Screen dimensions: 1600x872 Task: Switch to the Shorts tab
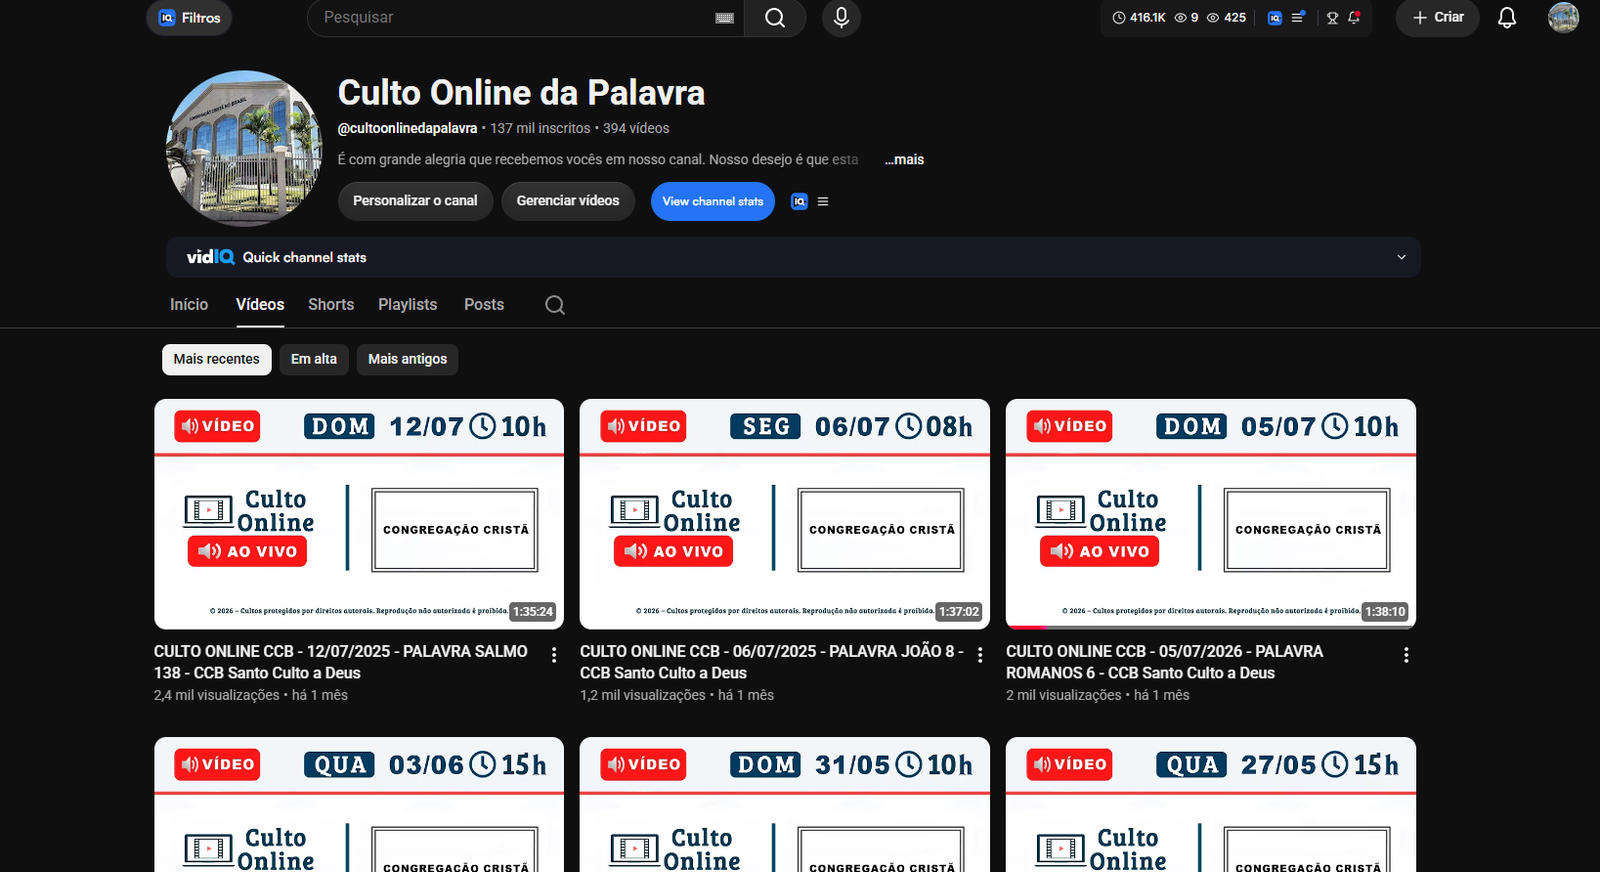point(331,305)
